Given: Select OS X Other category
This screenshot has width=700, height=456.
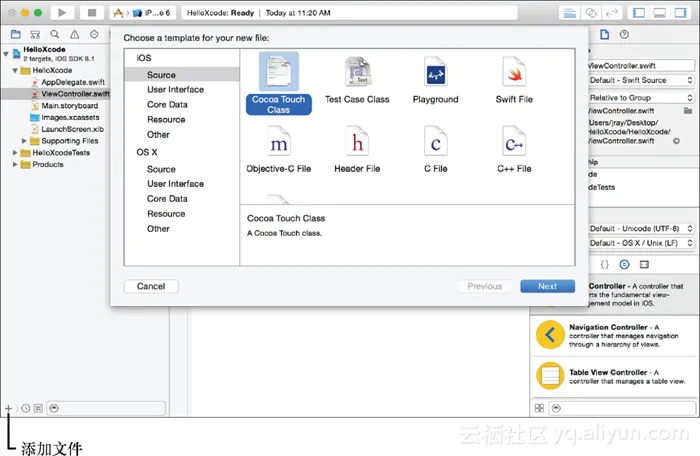Looking at the screenshot, I should [158, 229].
